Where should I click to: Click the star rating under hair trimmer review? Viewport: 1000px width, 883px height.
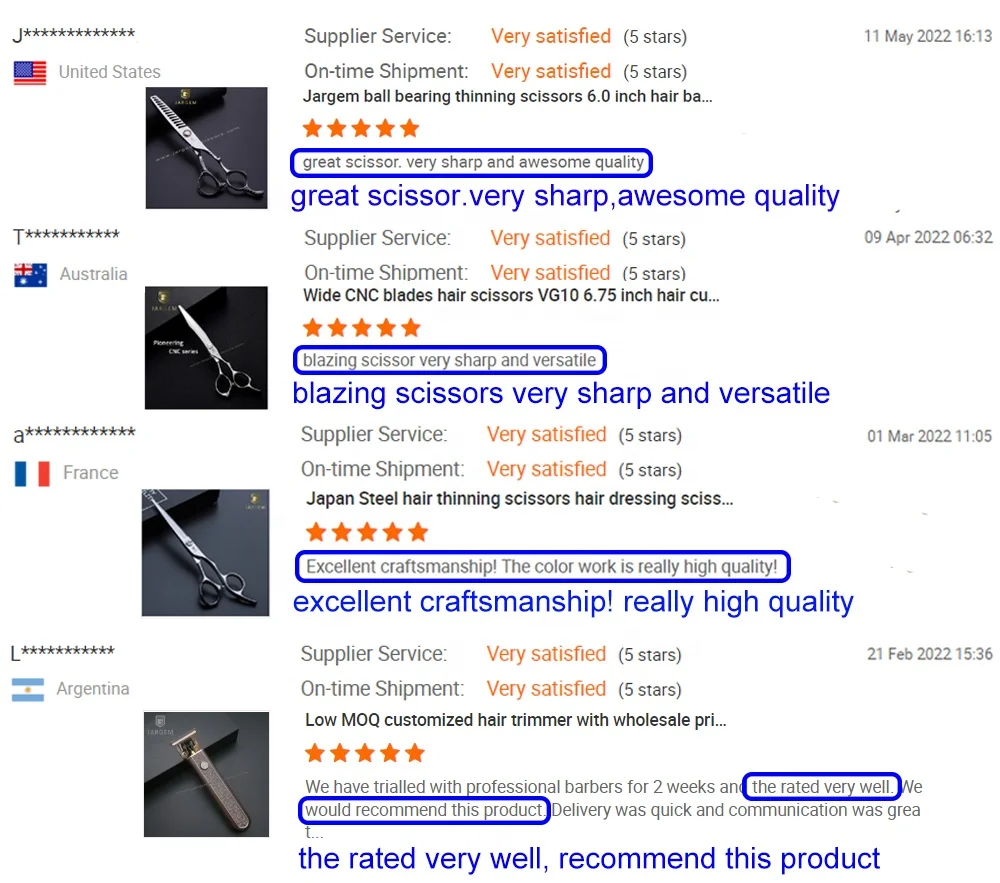(365, 752)
